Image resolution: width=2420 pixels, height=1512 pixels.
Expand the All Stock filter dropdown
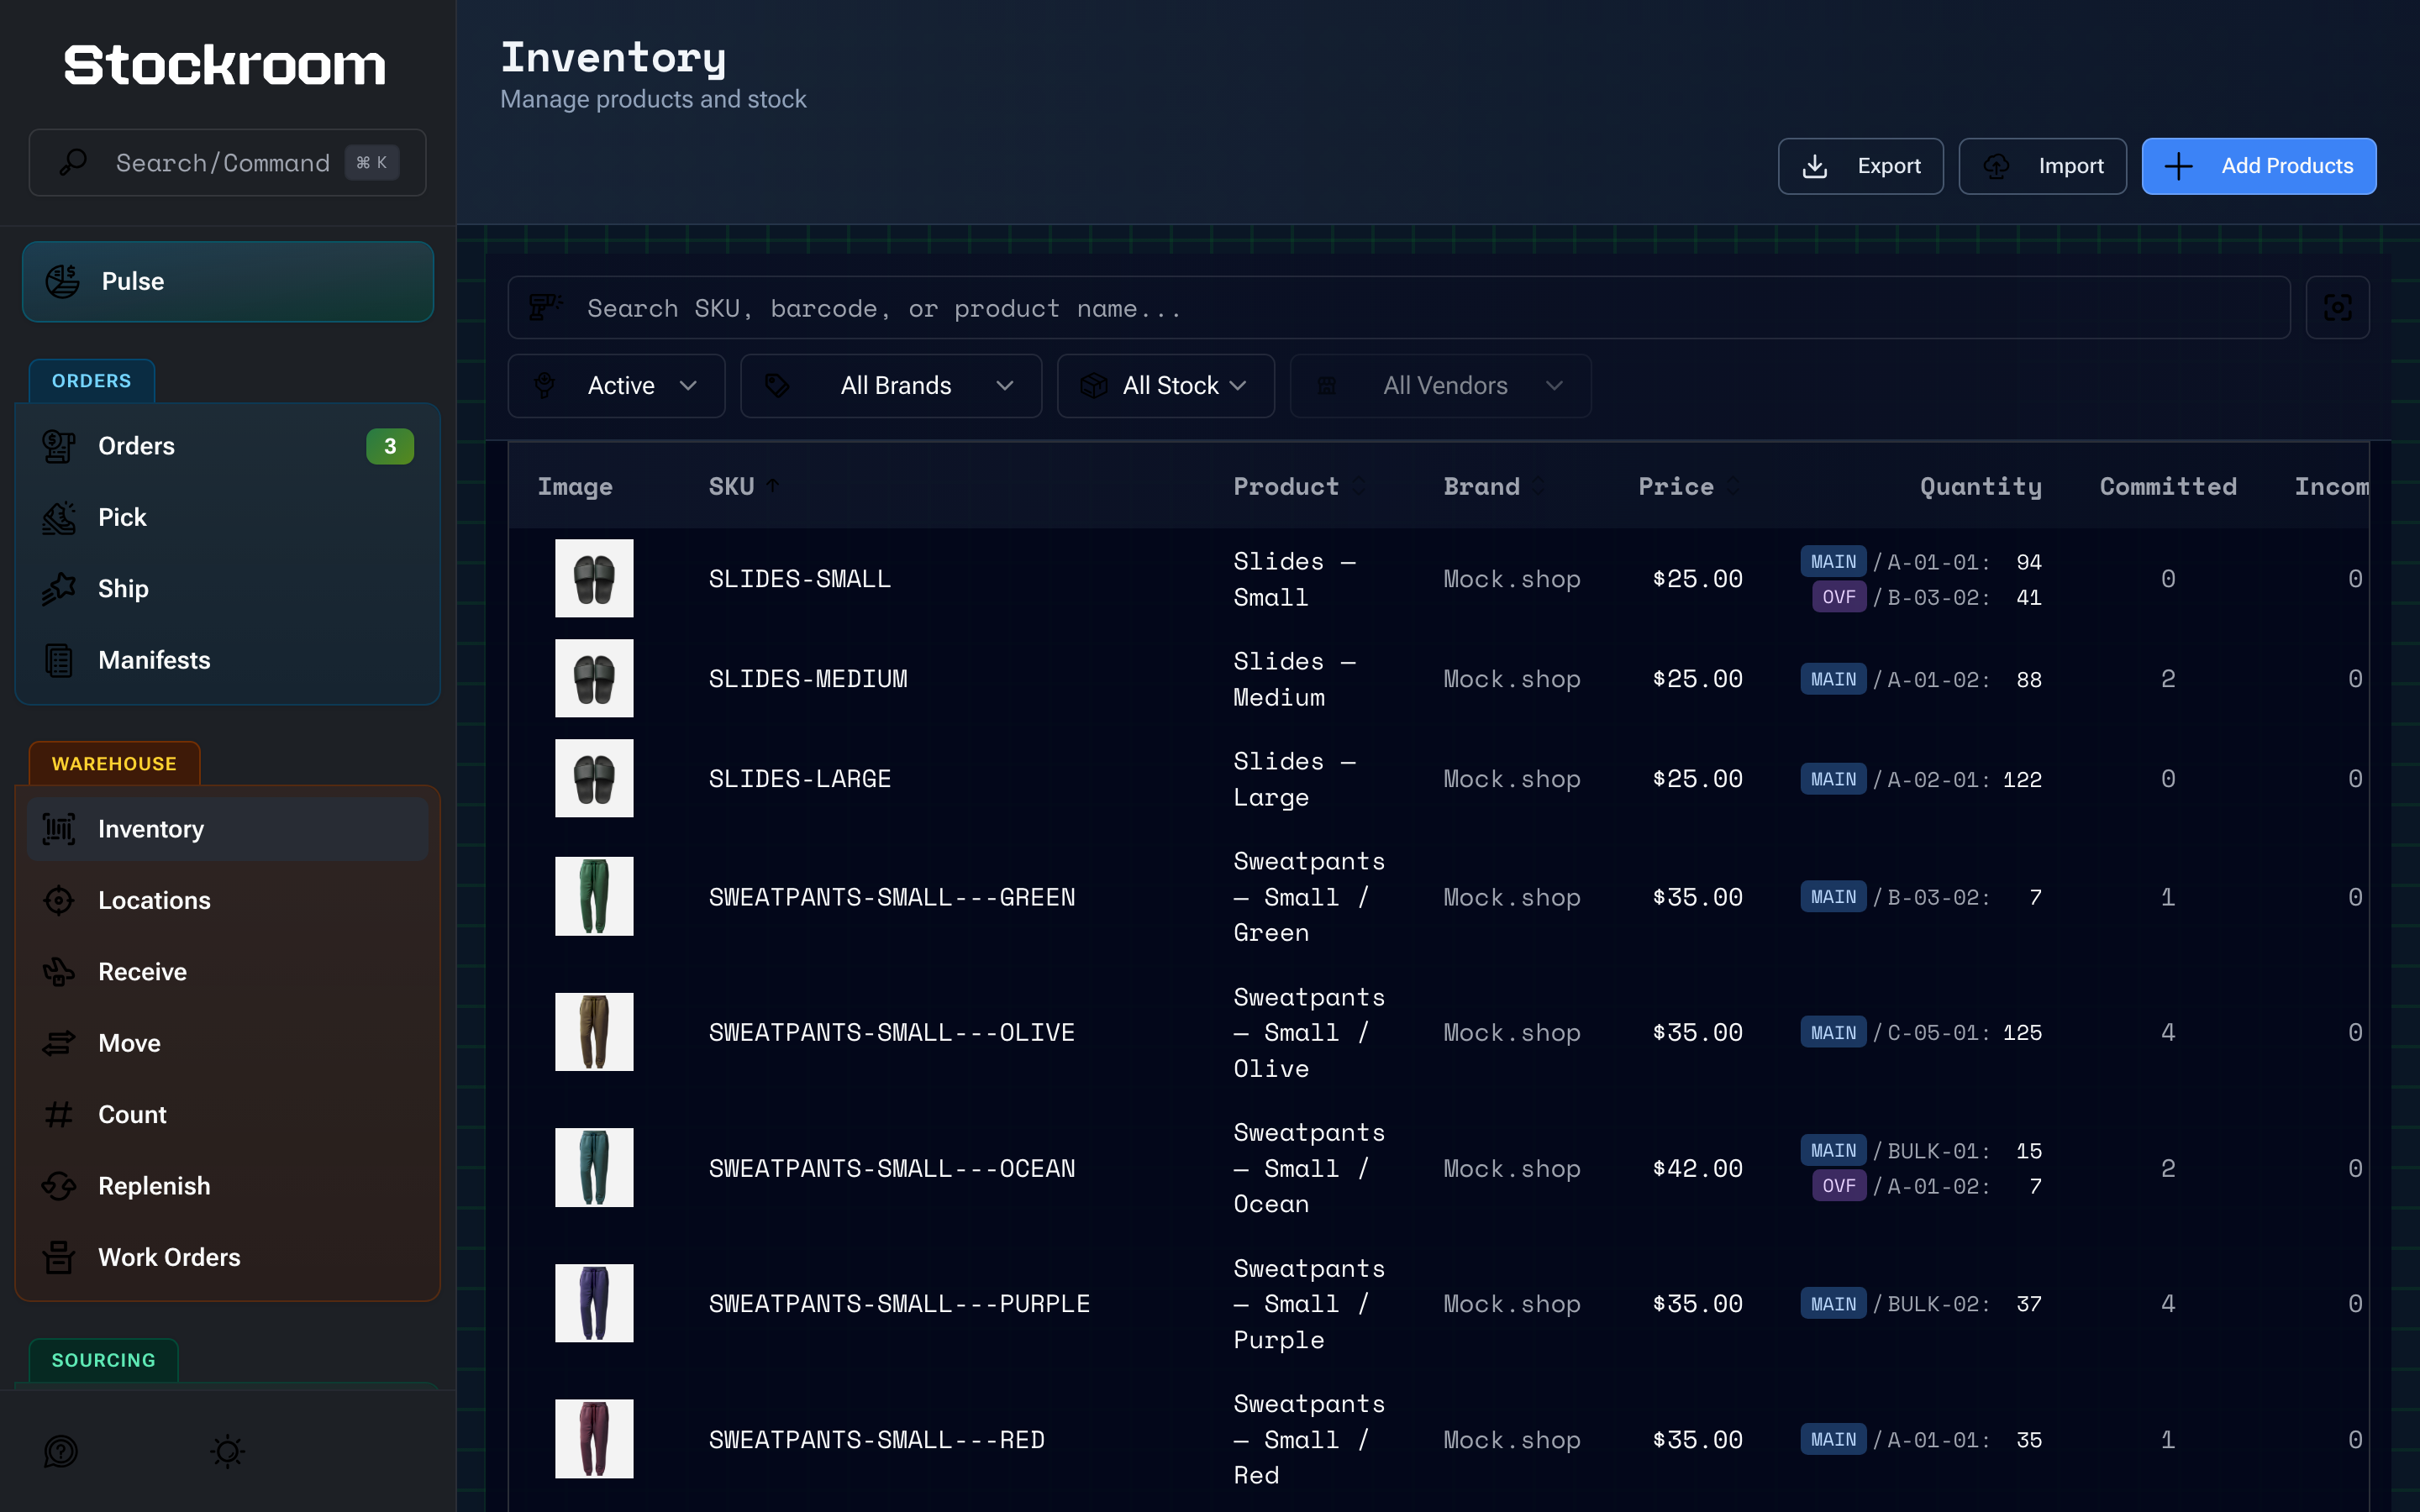(x=1165, y=385)
